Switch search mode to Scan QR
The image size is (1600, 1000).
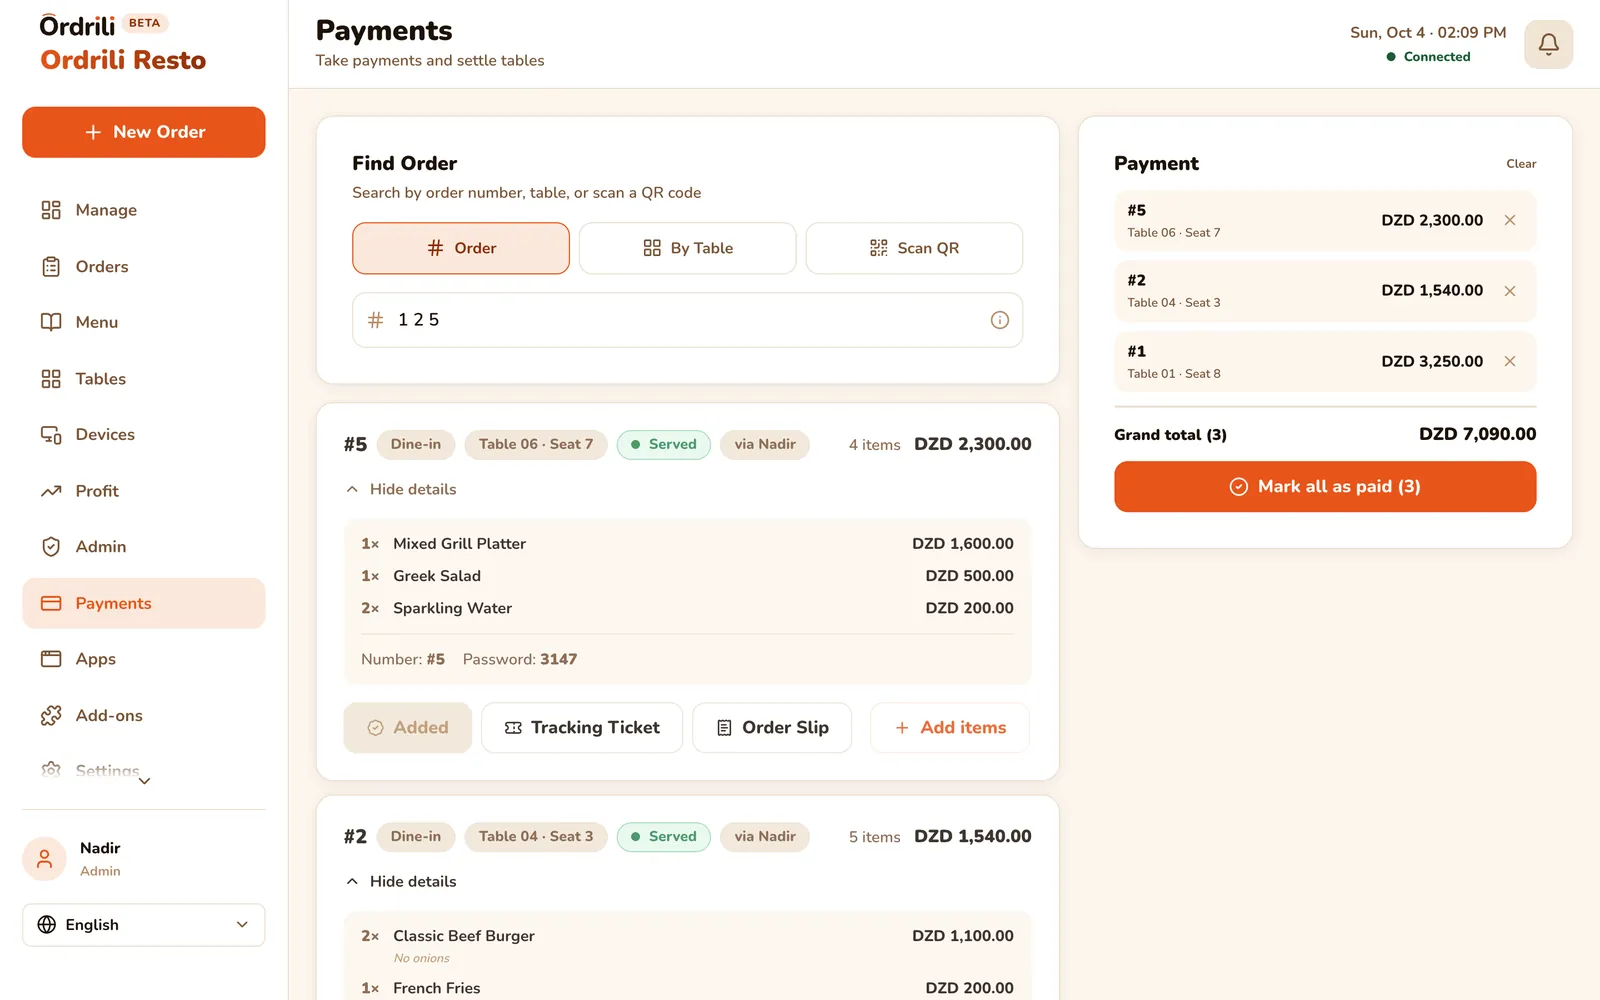914,248
